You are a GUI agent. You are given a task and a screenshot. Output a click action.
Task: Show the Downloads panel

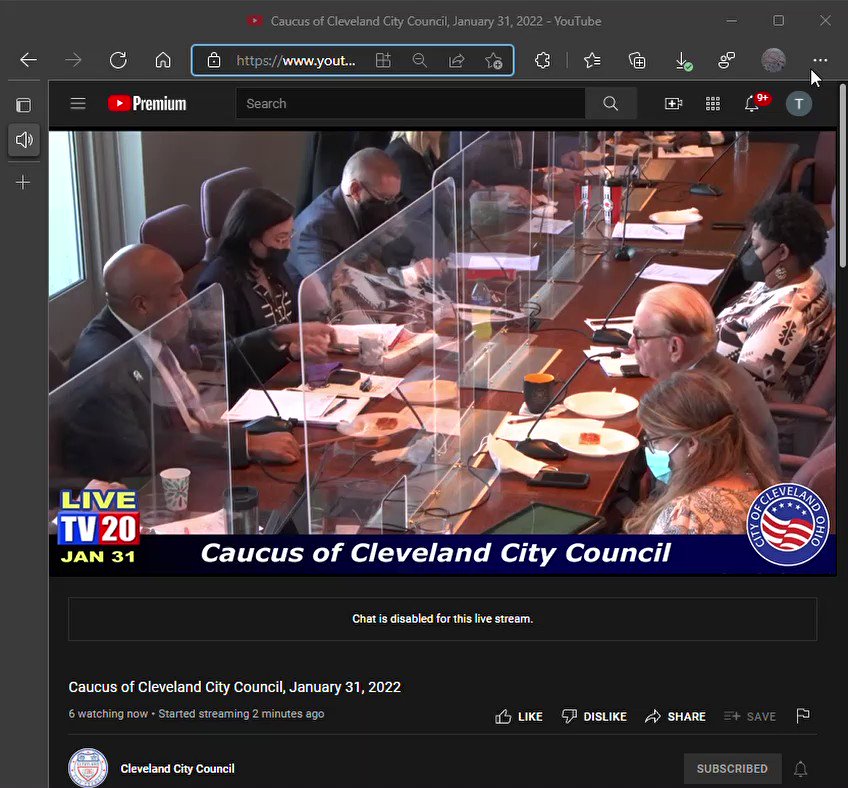[684, 61]
